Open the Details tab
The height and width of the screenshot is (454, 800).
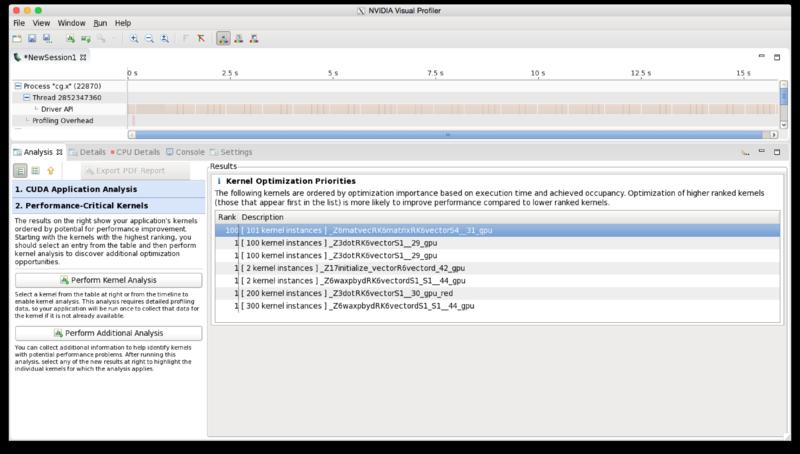(87, 152)
